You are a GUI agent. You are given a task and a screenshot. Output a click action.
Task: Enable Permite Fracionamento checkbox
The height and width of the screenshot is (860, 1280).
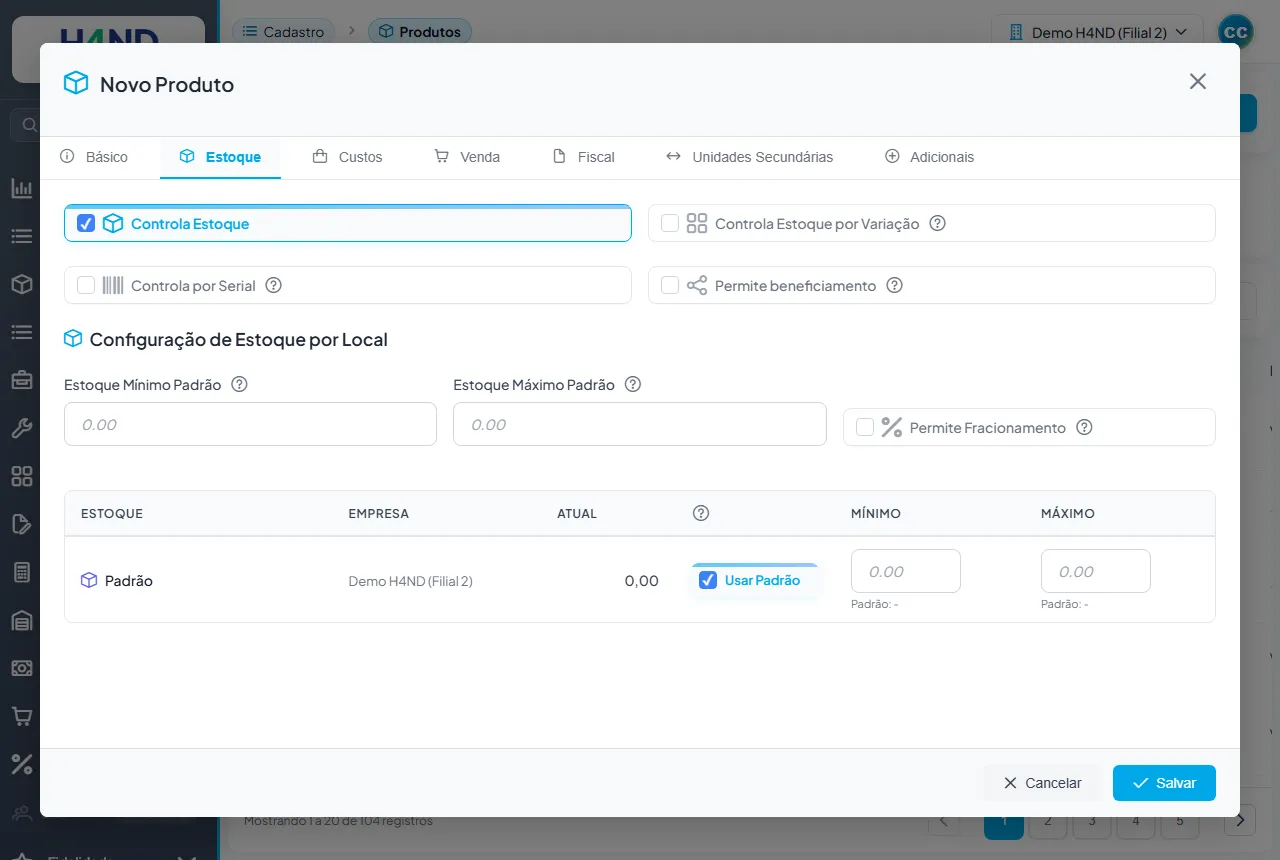(x=865, y=427)
